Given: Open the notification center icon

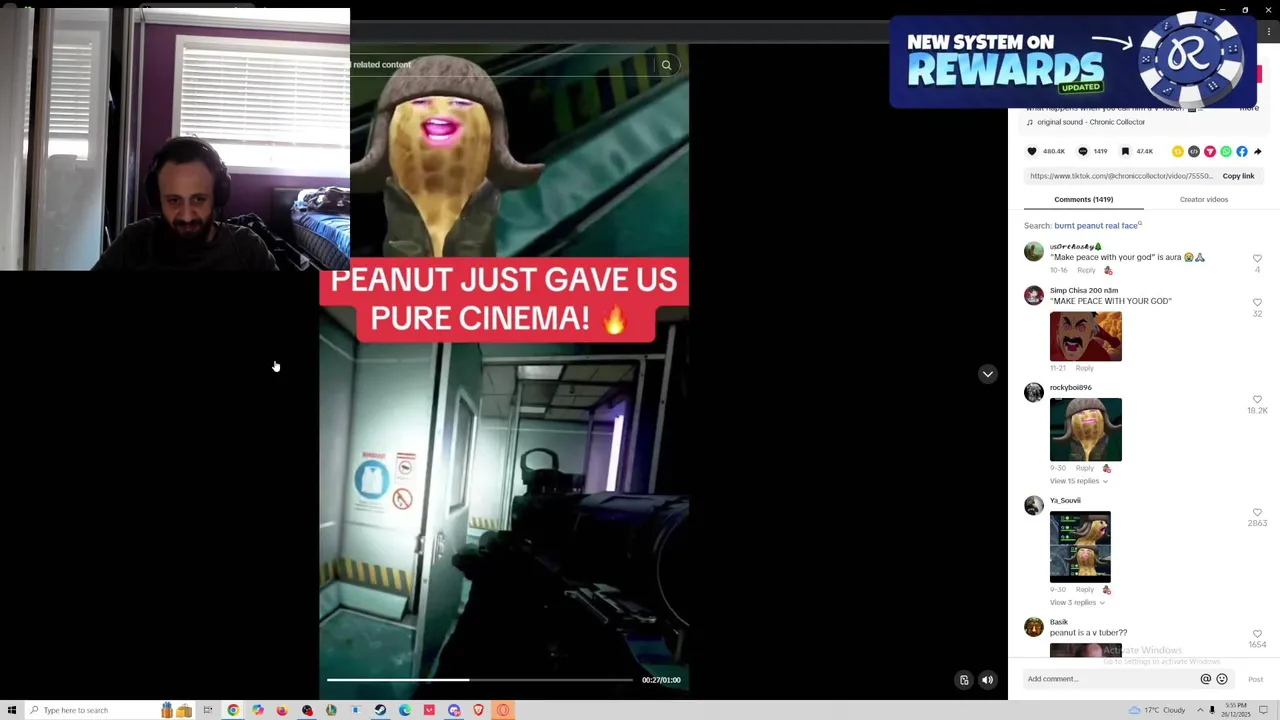Looking at the screenshot, I should (x=1263, y=710).
